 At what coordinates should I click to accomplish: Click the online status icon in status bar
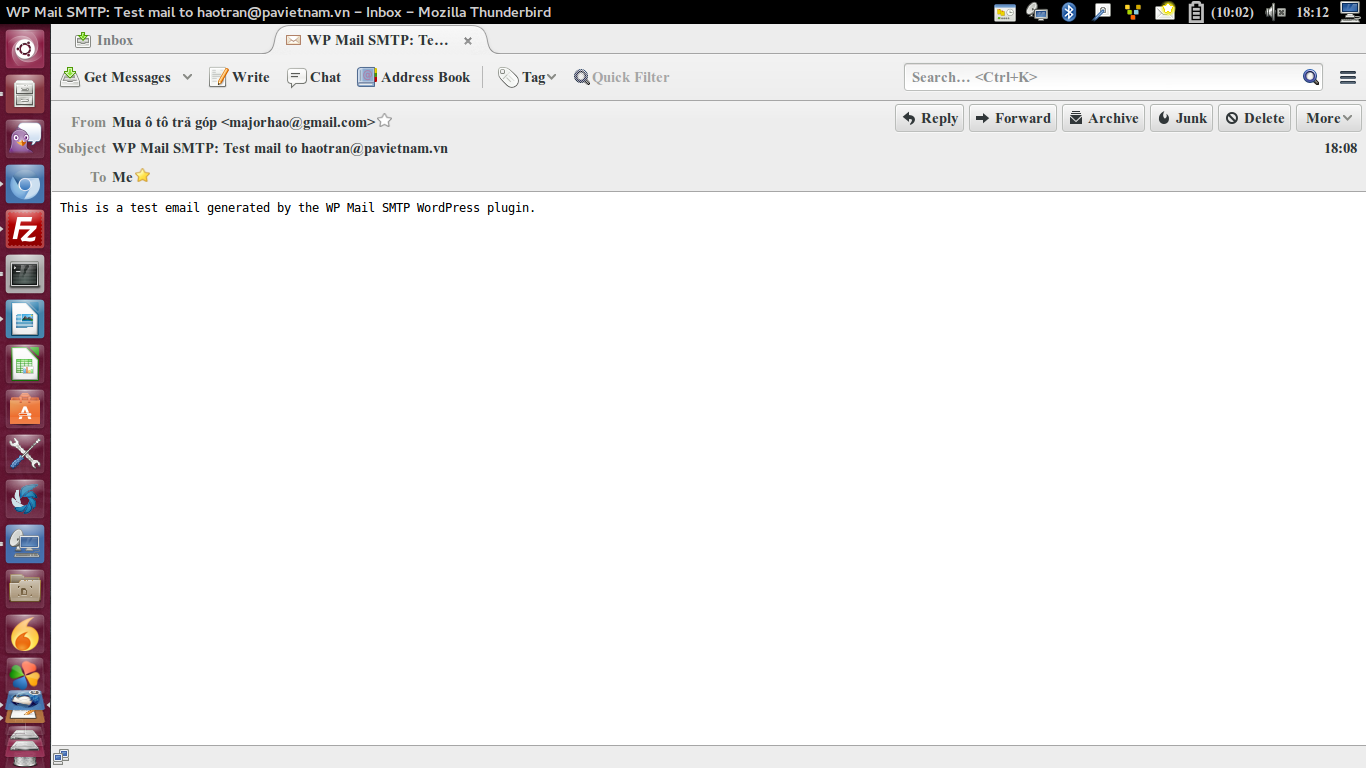61,757
